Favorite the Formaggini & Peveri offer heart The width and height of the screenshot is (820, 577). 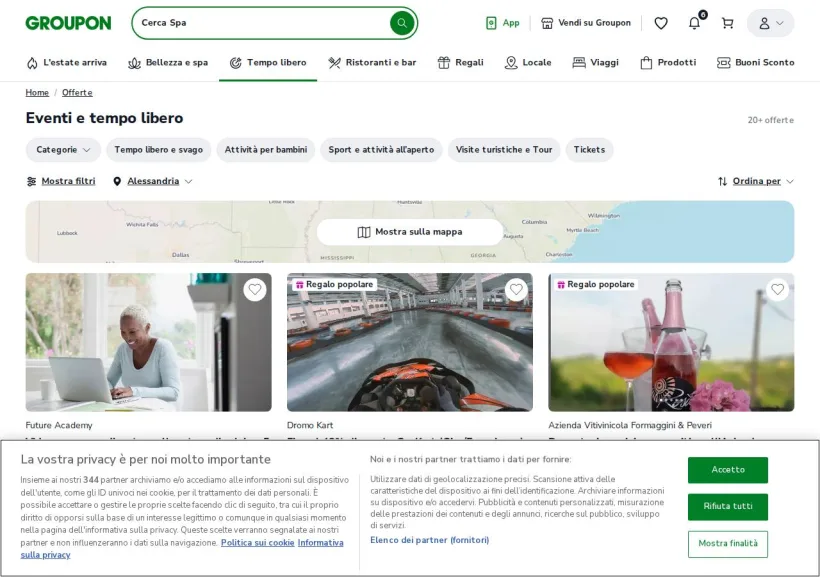click(x=778, y=289)
